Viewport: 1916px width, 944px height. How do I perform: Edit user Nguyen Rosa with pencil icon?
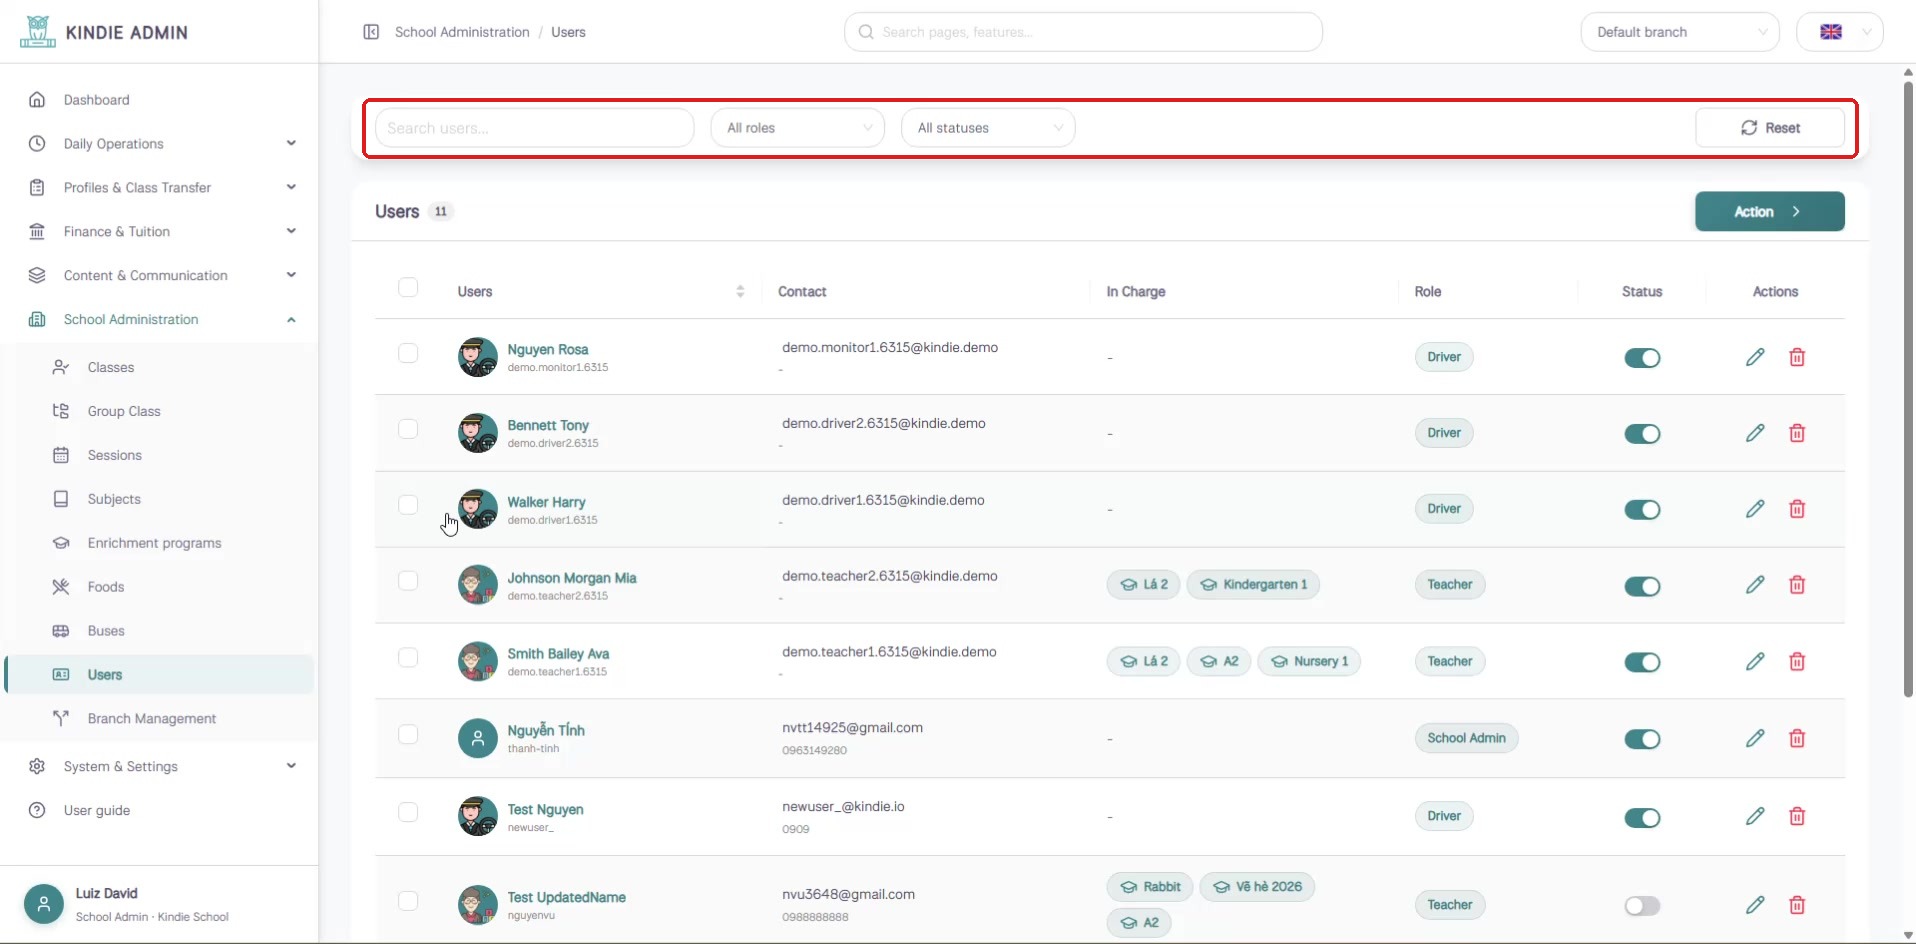pyautogui.click(x=1755, y=357)
